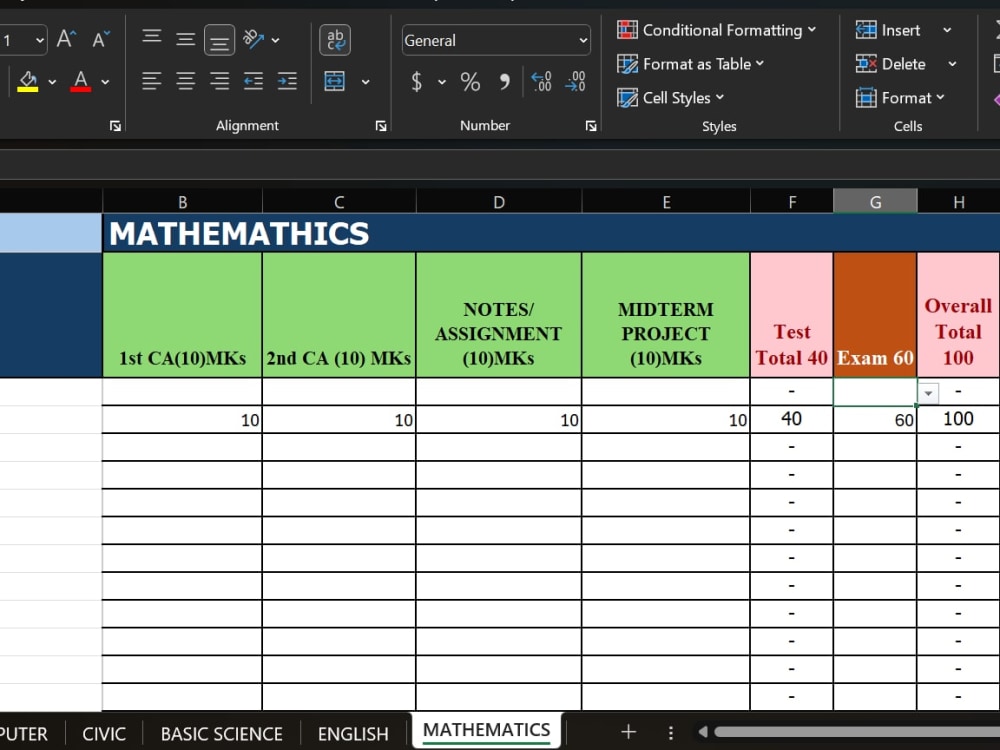The width and height of the screenshot is (1000, 750).
Task: Increase decimal places
Action: 541,82
